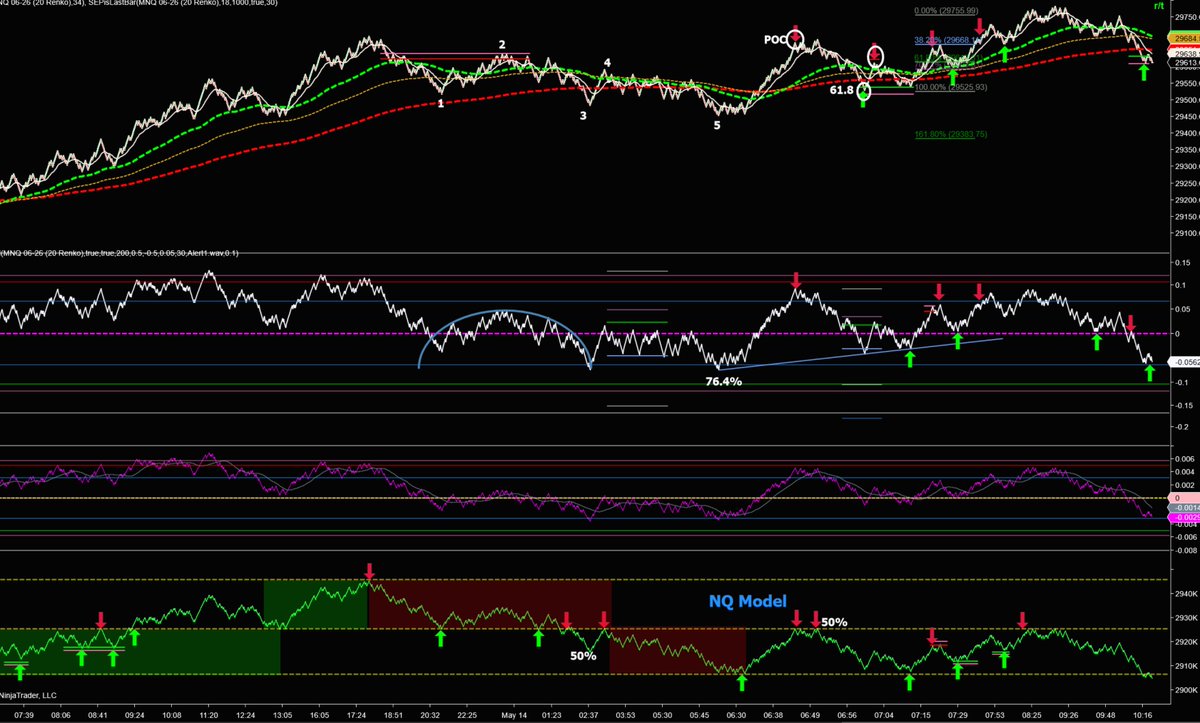Click the 76.4% annotation in oscillator panel
This screenshot has width=1200, height=723.
(724, 381)
